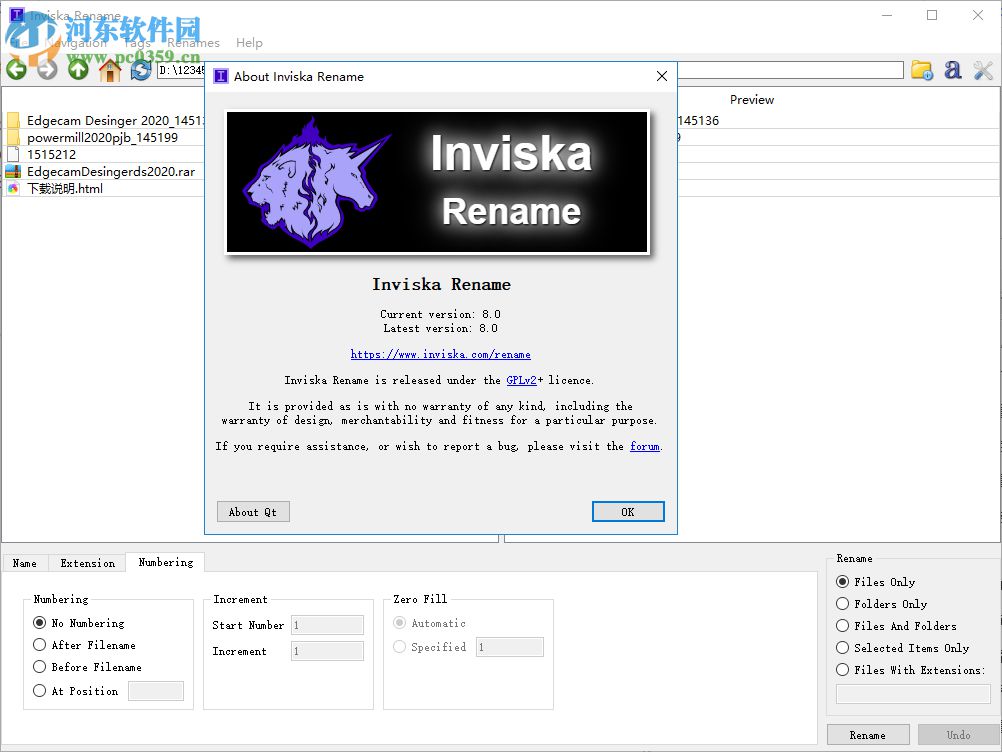Open the Help menu
The width and height of the screenshot is (1002, 752).
coord(249,43)
